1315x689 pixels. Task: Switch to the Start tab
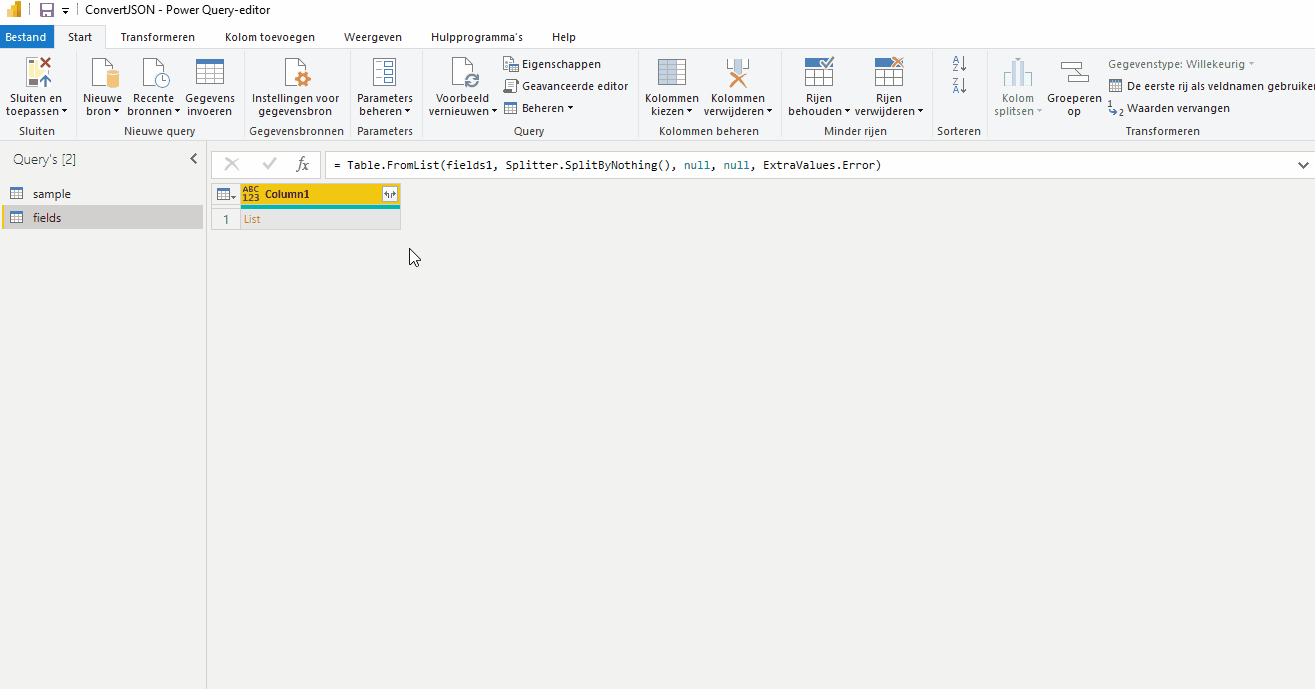coord(80,37)
